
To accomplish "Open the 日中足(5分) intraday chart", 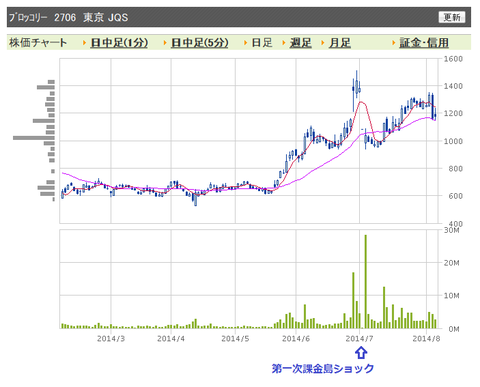I will (x=200, y=43).
